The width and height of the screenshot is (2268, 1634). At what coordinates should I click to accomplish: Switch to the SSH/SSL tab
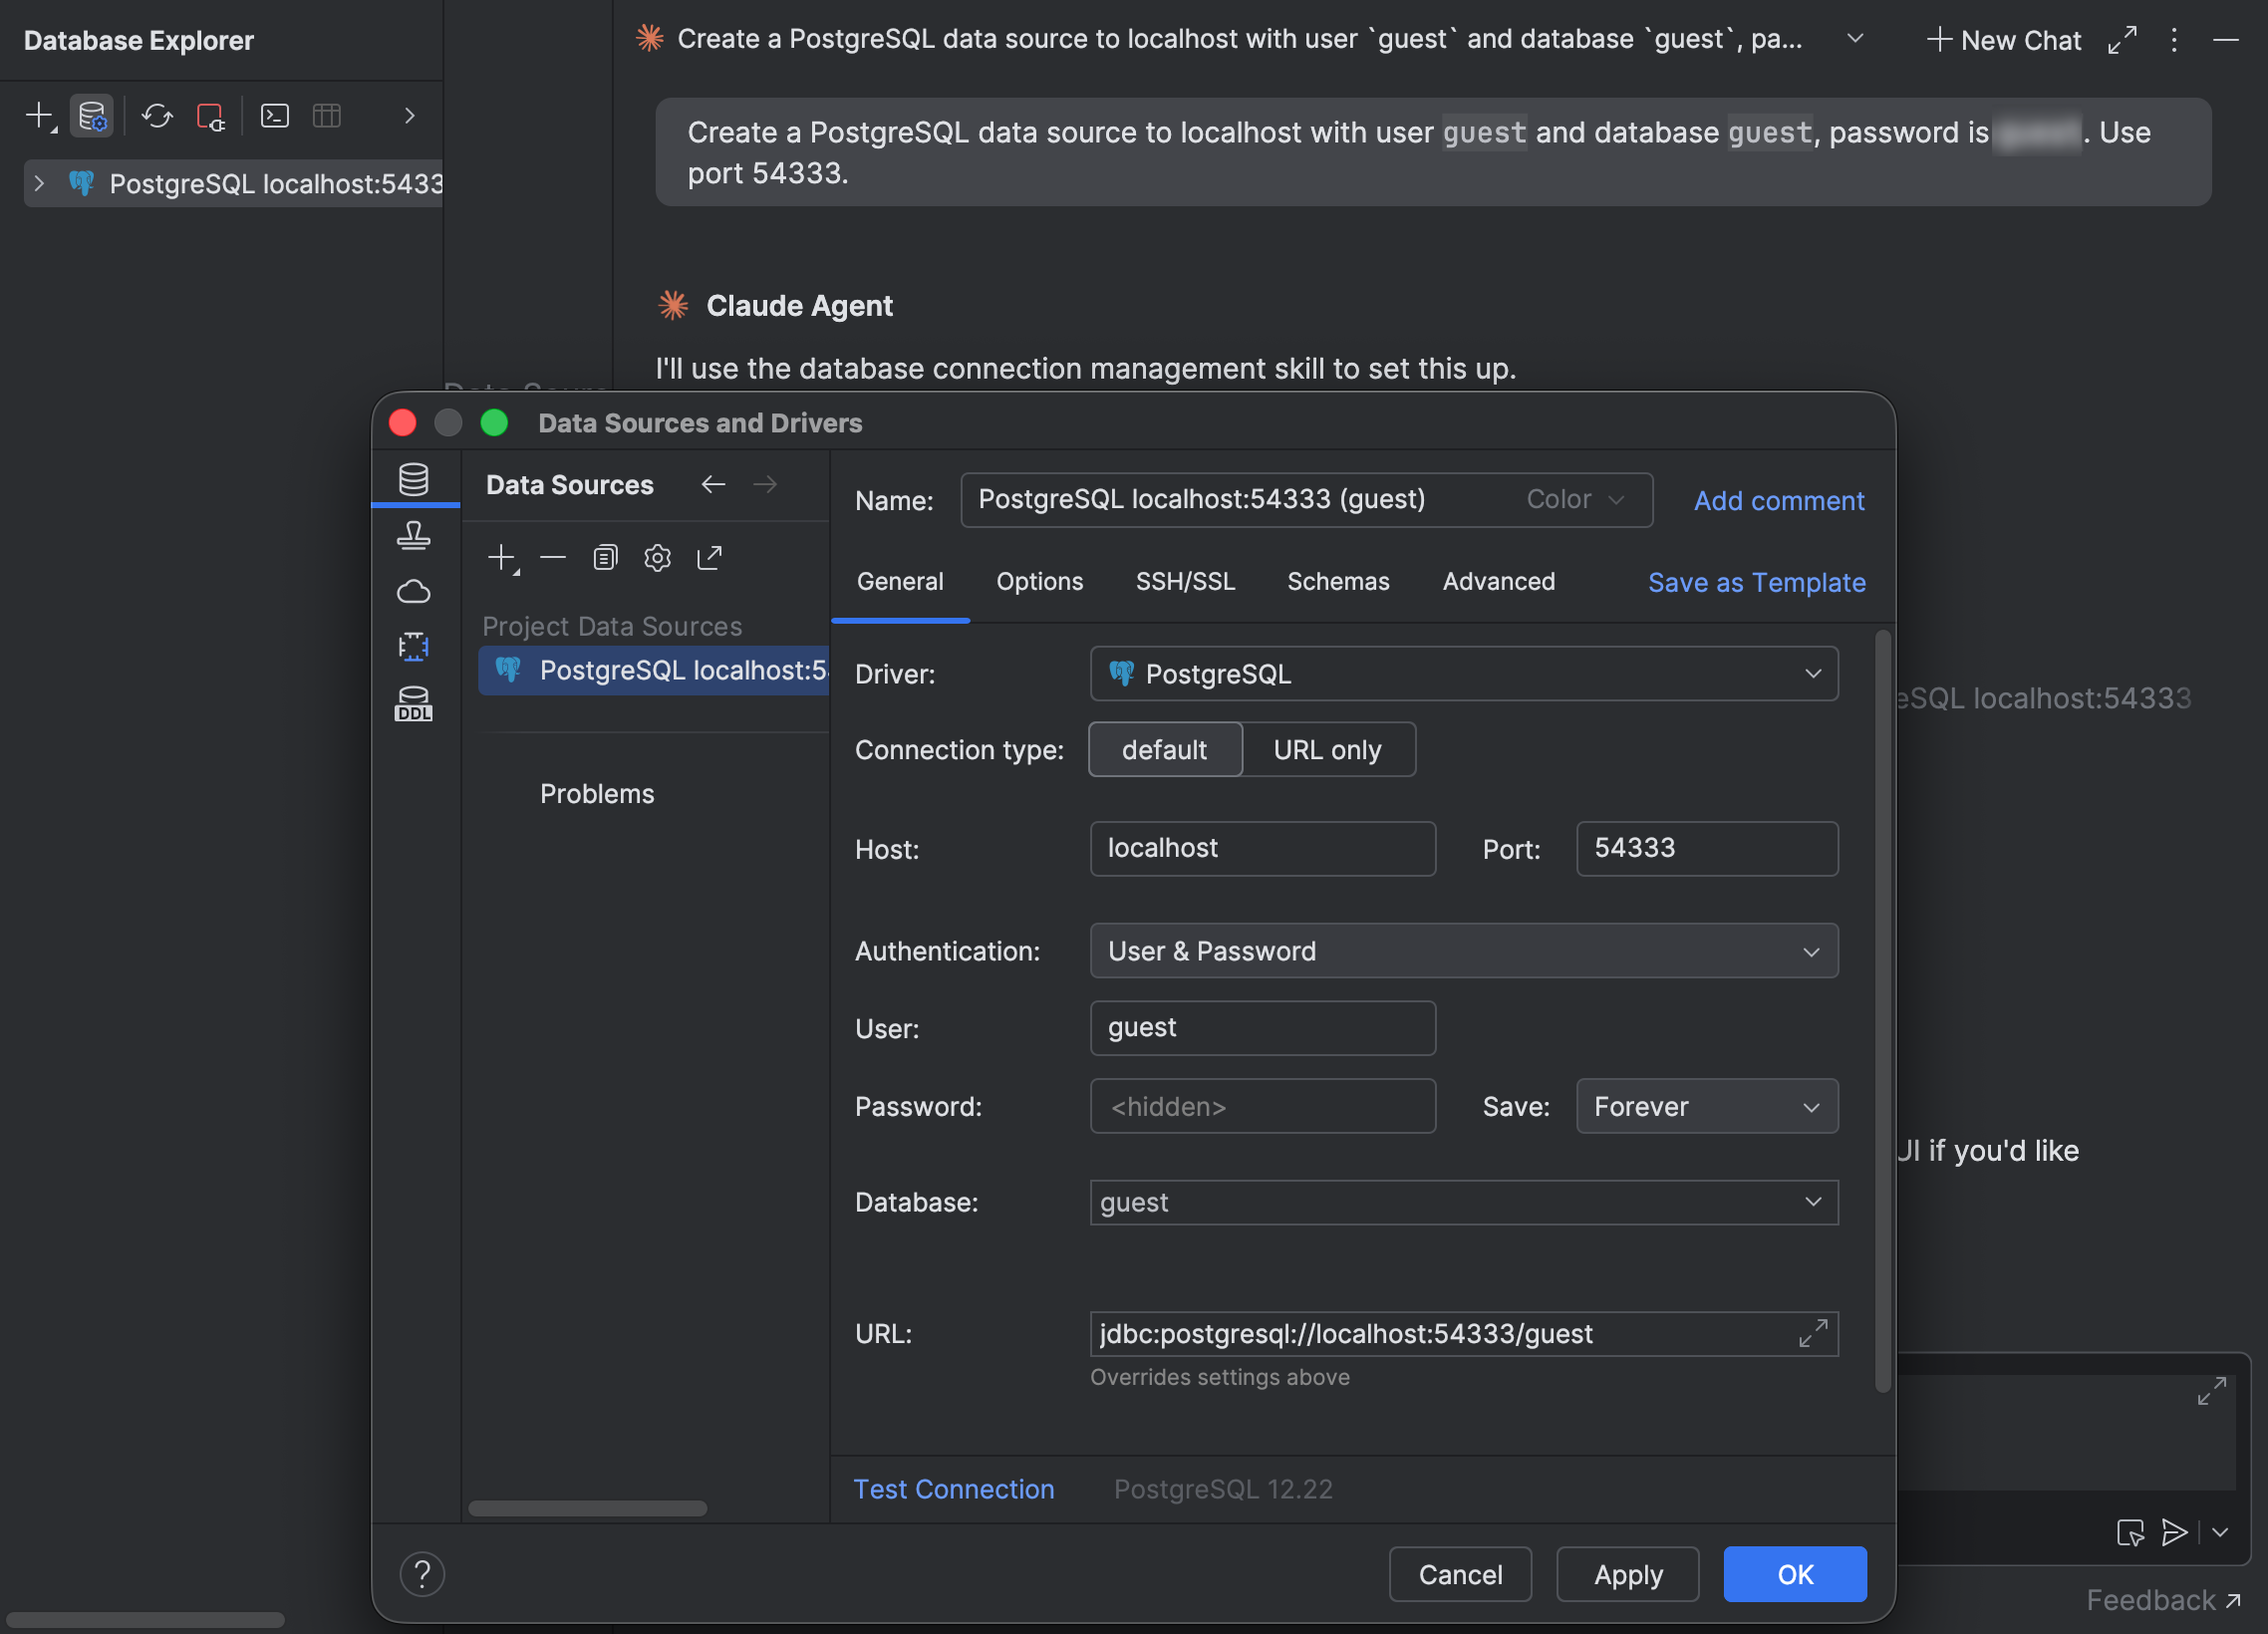tap(1185, 582)
